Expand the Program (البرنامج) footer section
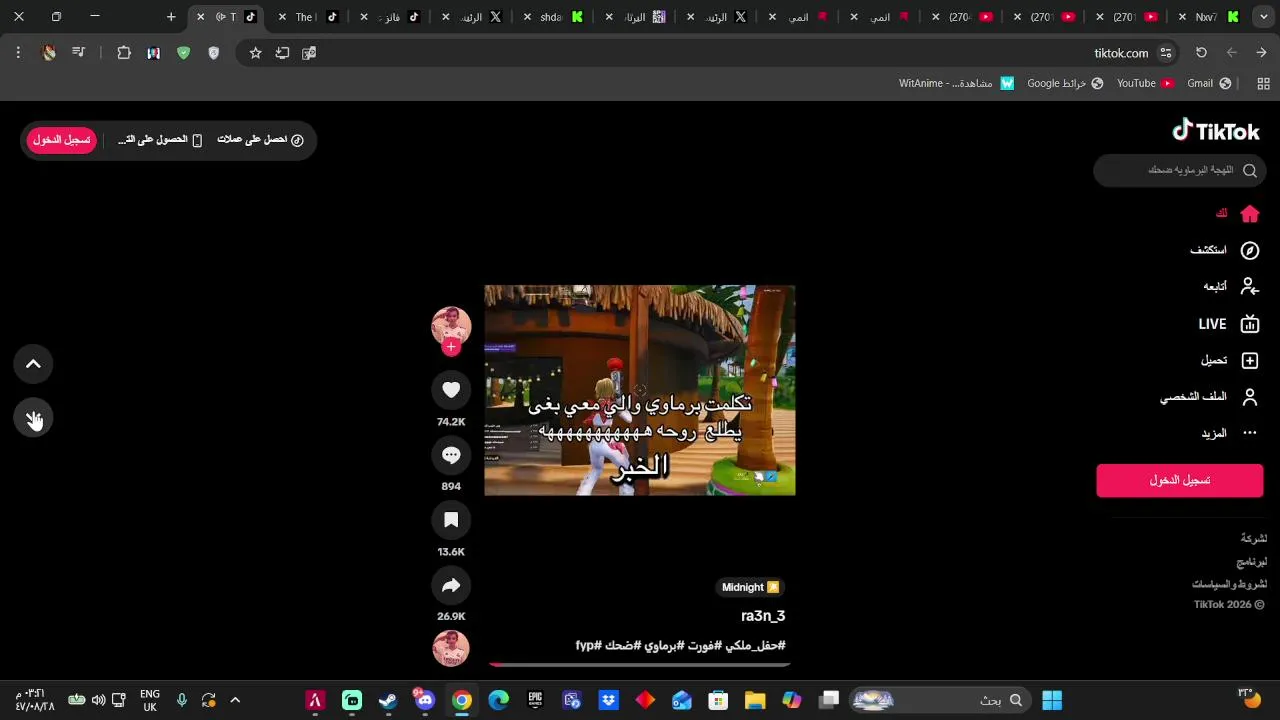 1252,562
